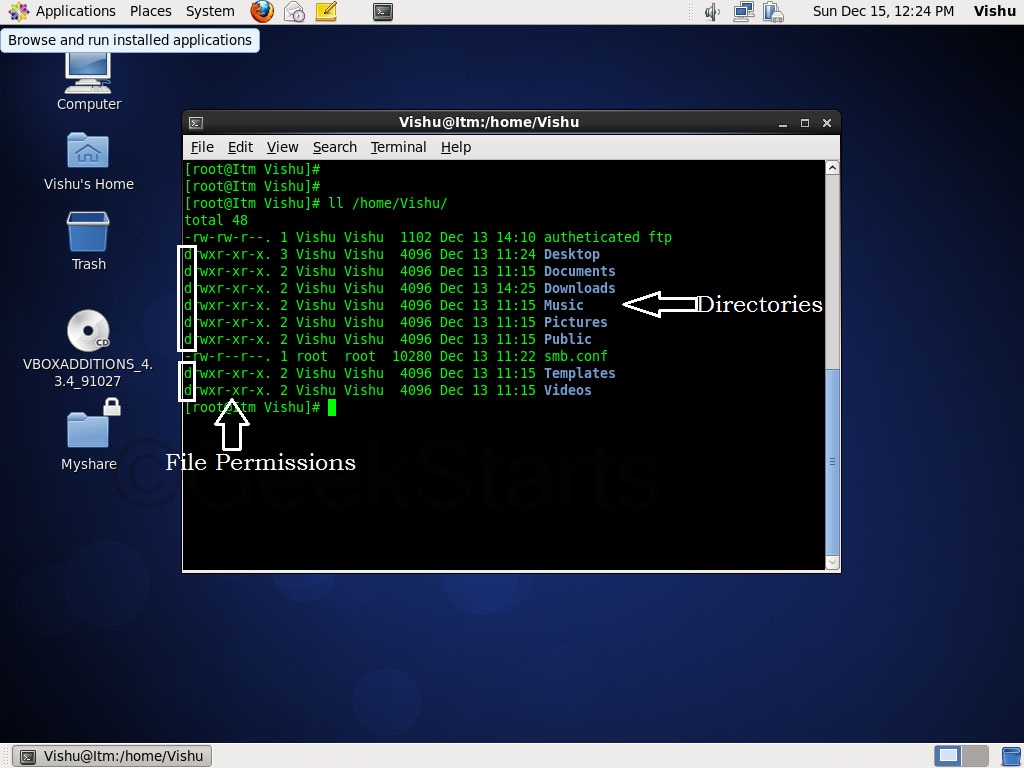Click the Downloads directory name in terminal
This screenshot has width=1024, height=768.
coord(579,289)
